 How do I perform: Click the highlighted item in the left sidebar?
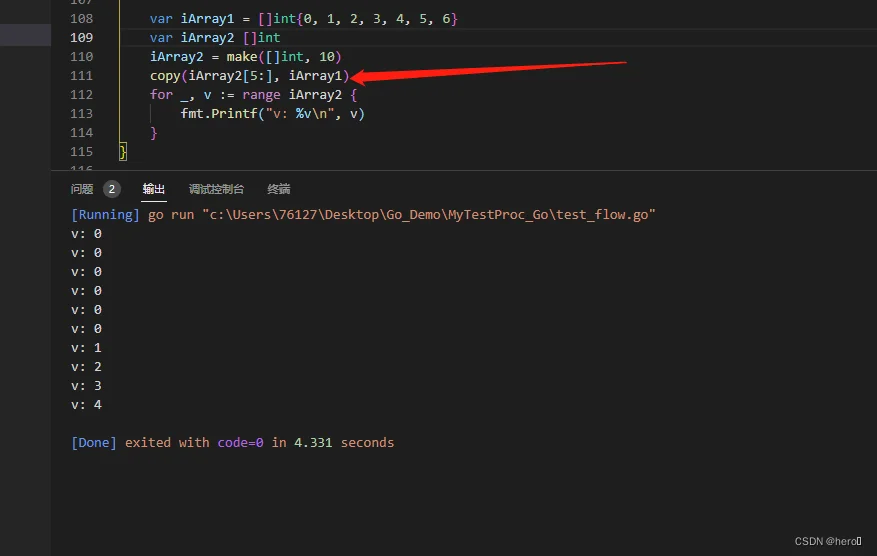(25, 35)
